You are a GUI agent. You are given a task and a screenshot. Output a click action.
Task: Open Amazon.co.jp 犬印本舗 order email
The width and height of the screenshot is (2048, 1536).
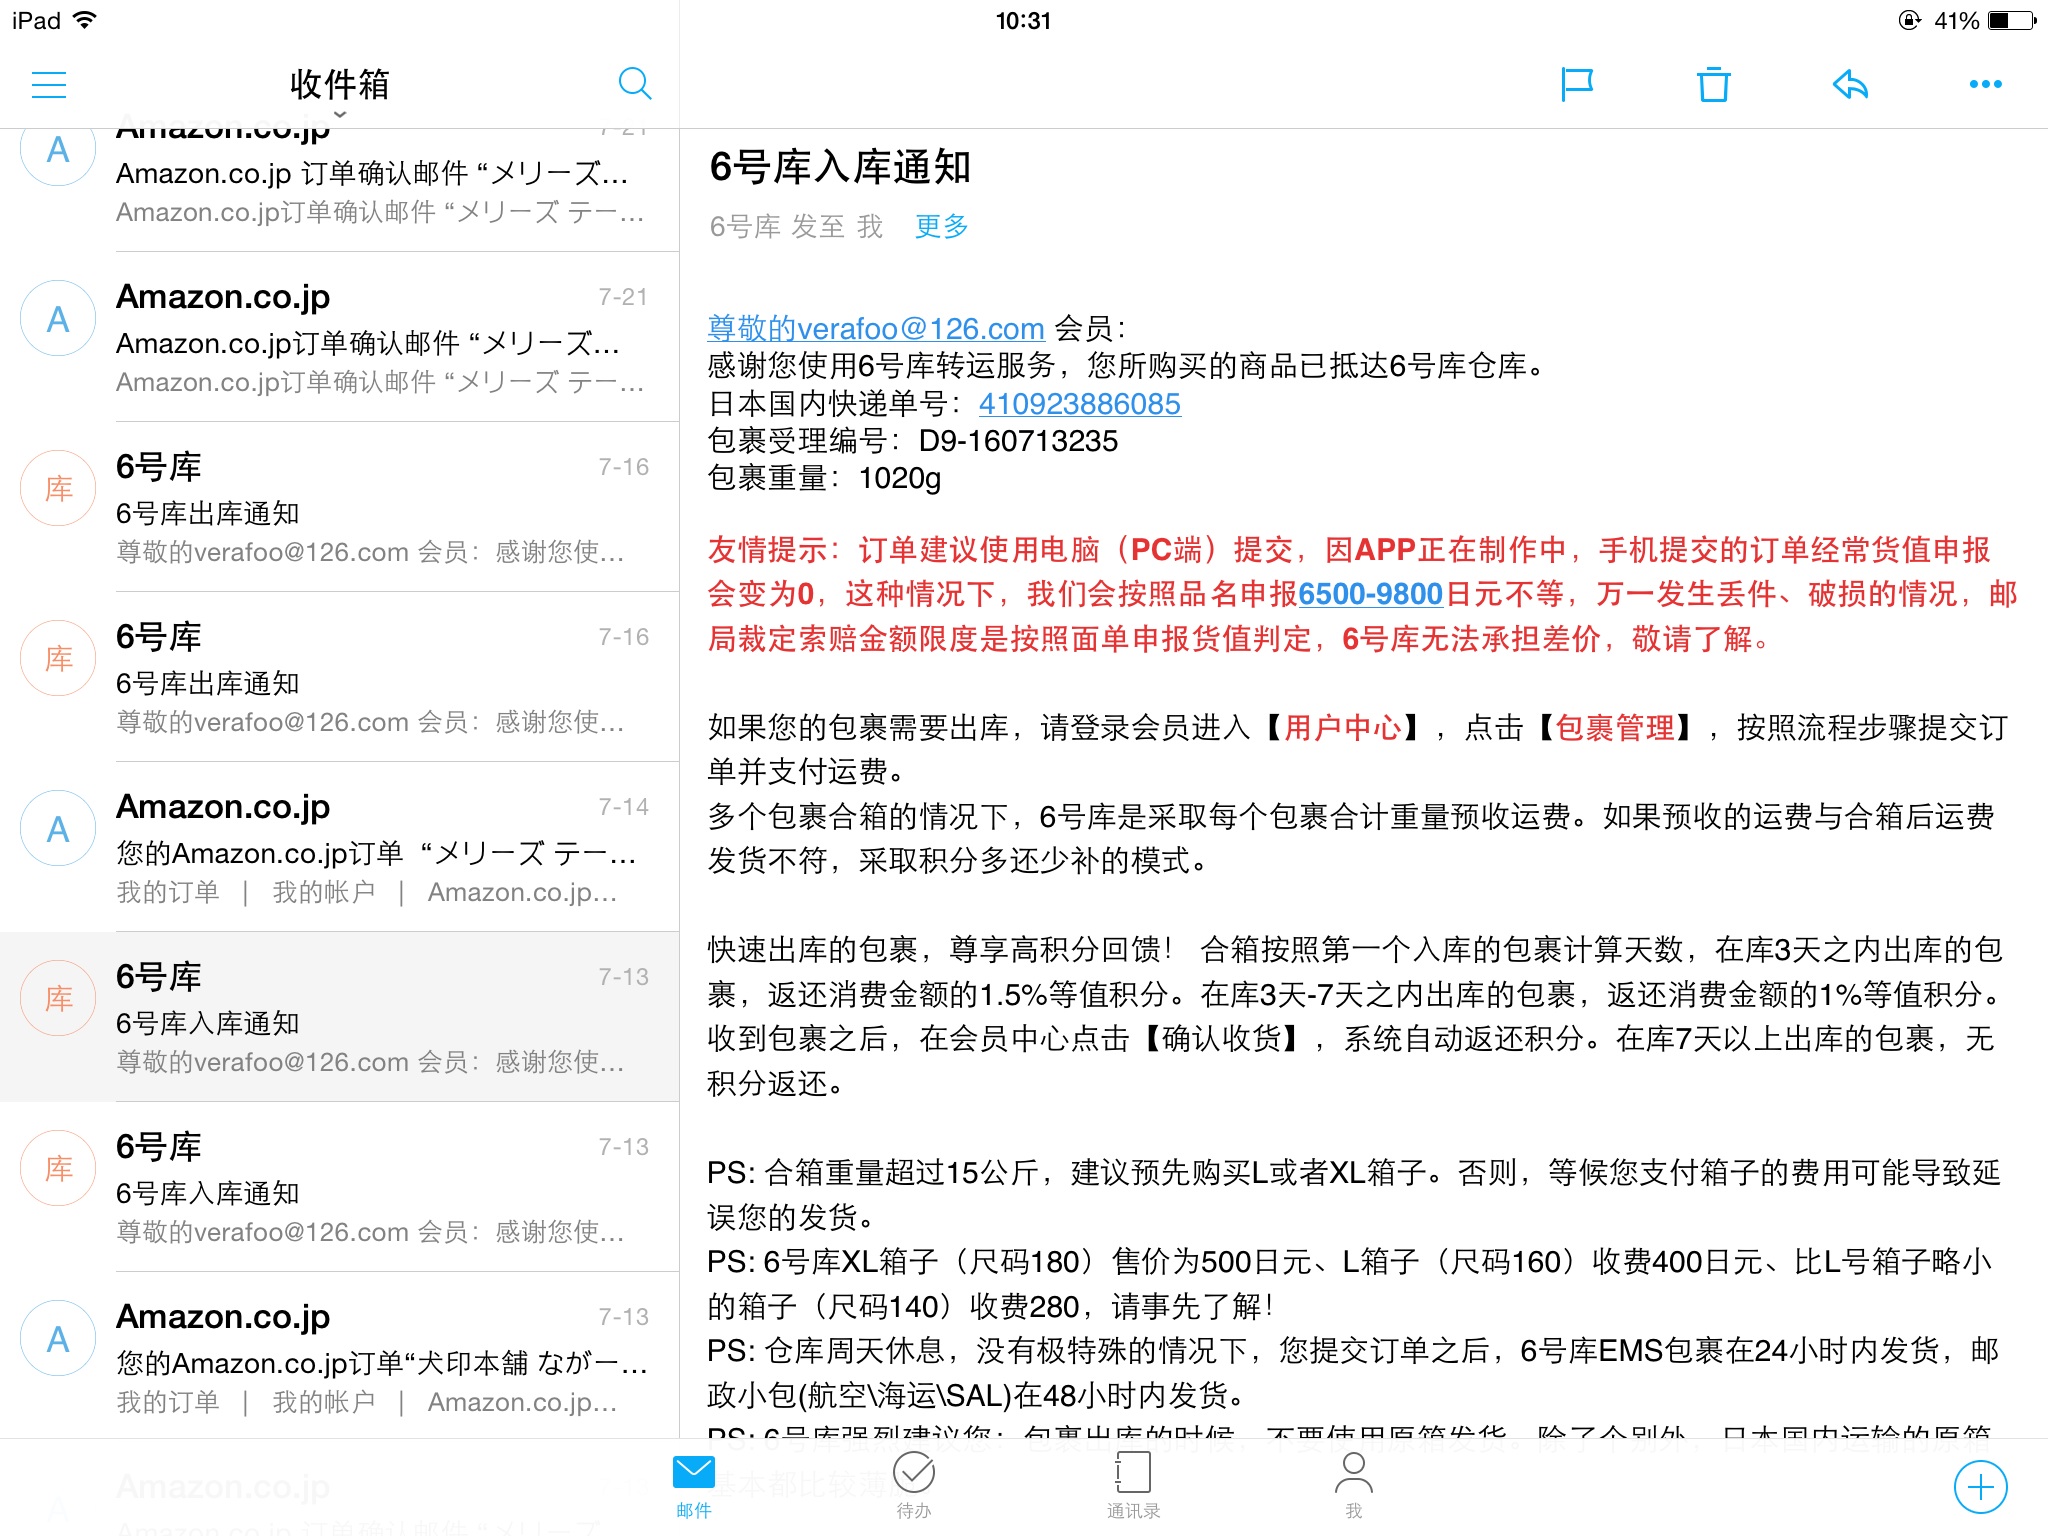point(340,1357)
